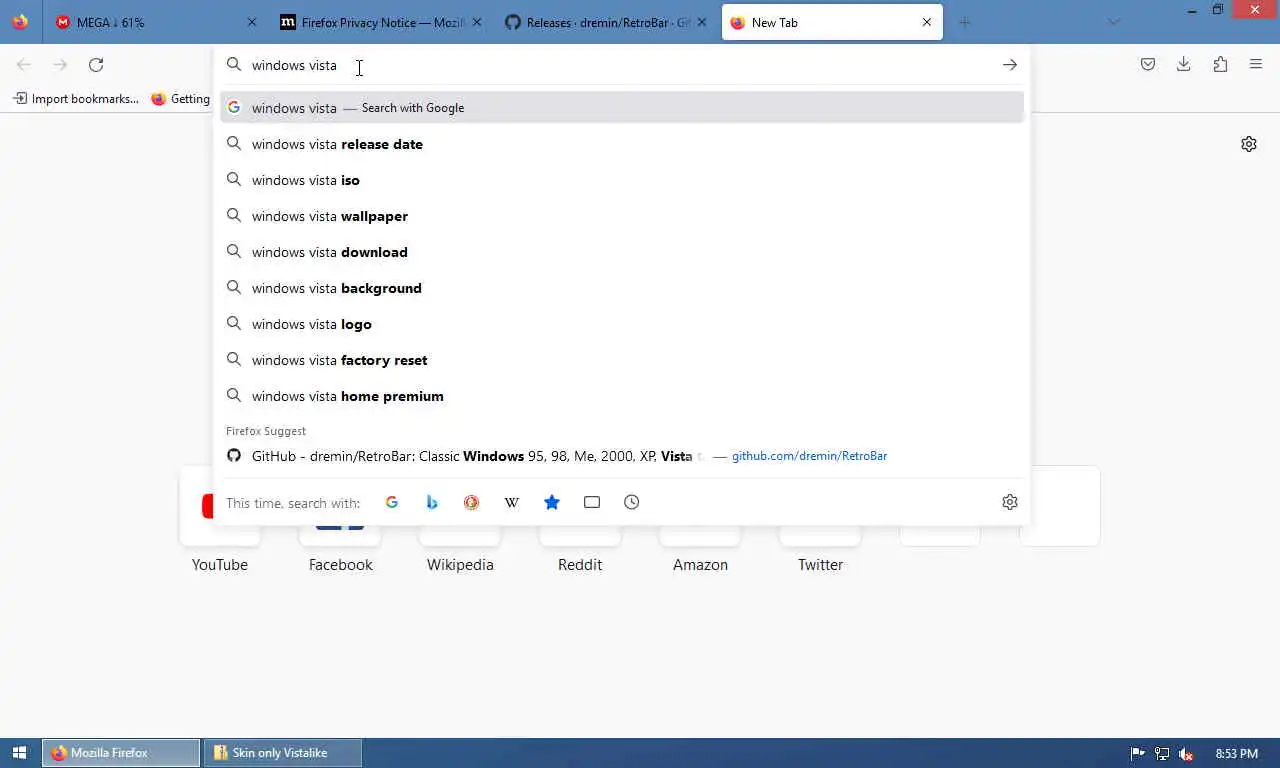Image resolution: width=1280 pixels, height=768 pixels.
Task: Open the GitHub dremin/RetroBar Firefox Suggest result
Action: pos(622,456)
